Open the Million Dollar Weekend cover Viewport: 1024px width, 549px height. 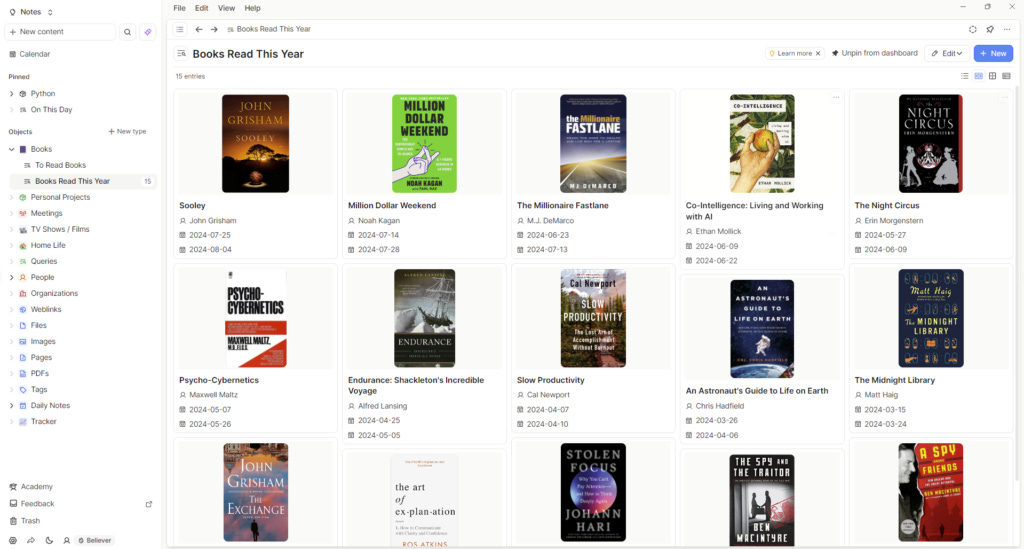pos(424,144)
